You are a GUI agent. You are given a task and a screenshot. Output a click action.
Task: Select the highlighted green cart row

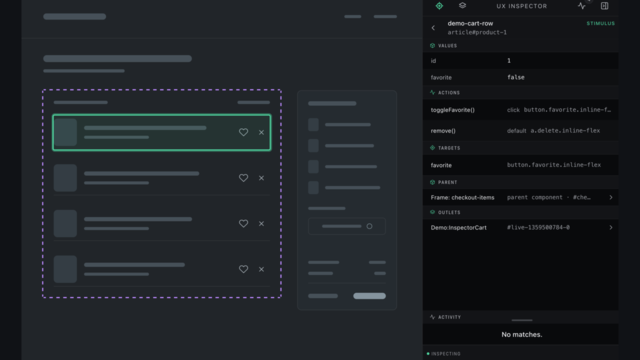162,133
